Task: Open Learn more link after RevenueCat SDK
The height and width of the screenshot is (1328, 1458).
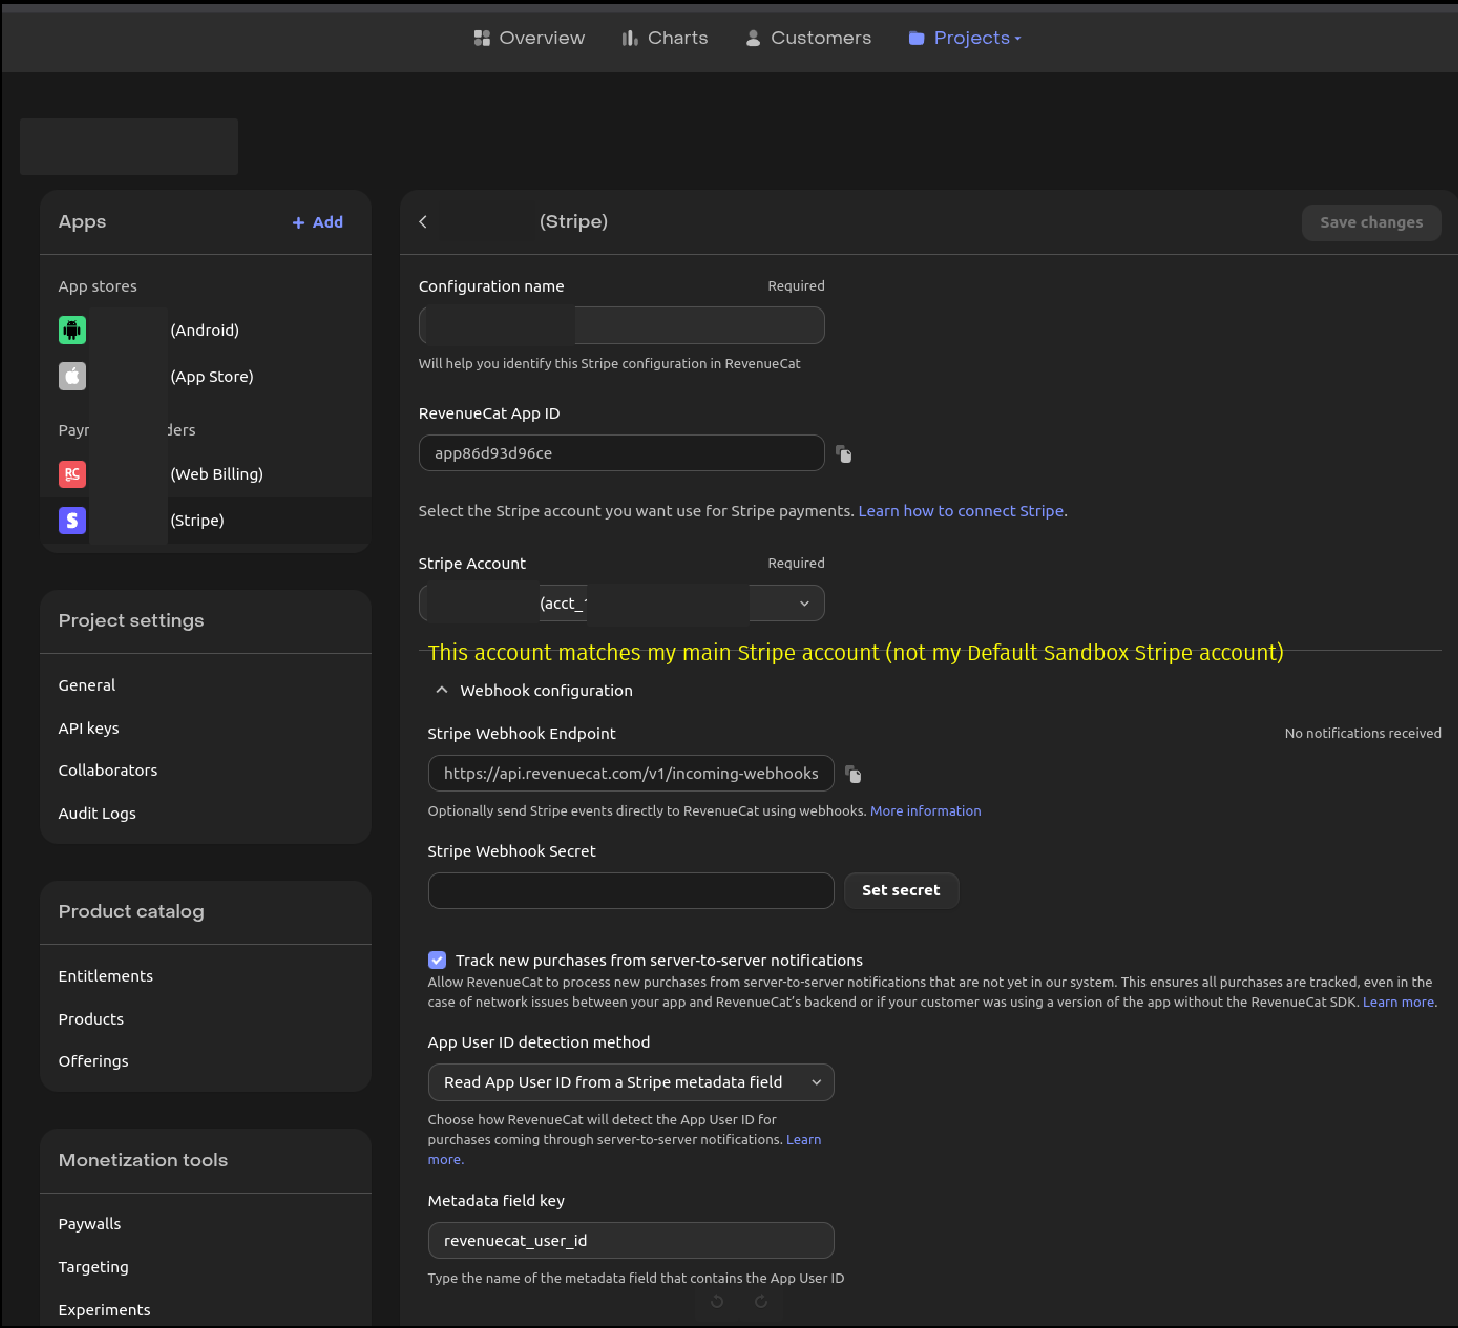Action: (x=1399, y=1002)
